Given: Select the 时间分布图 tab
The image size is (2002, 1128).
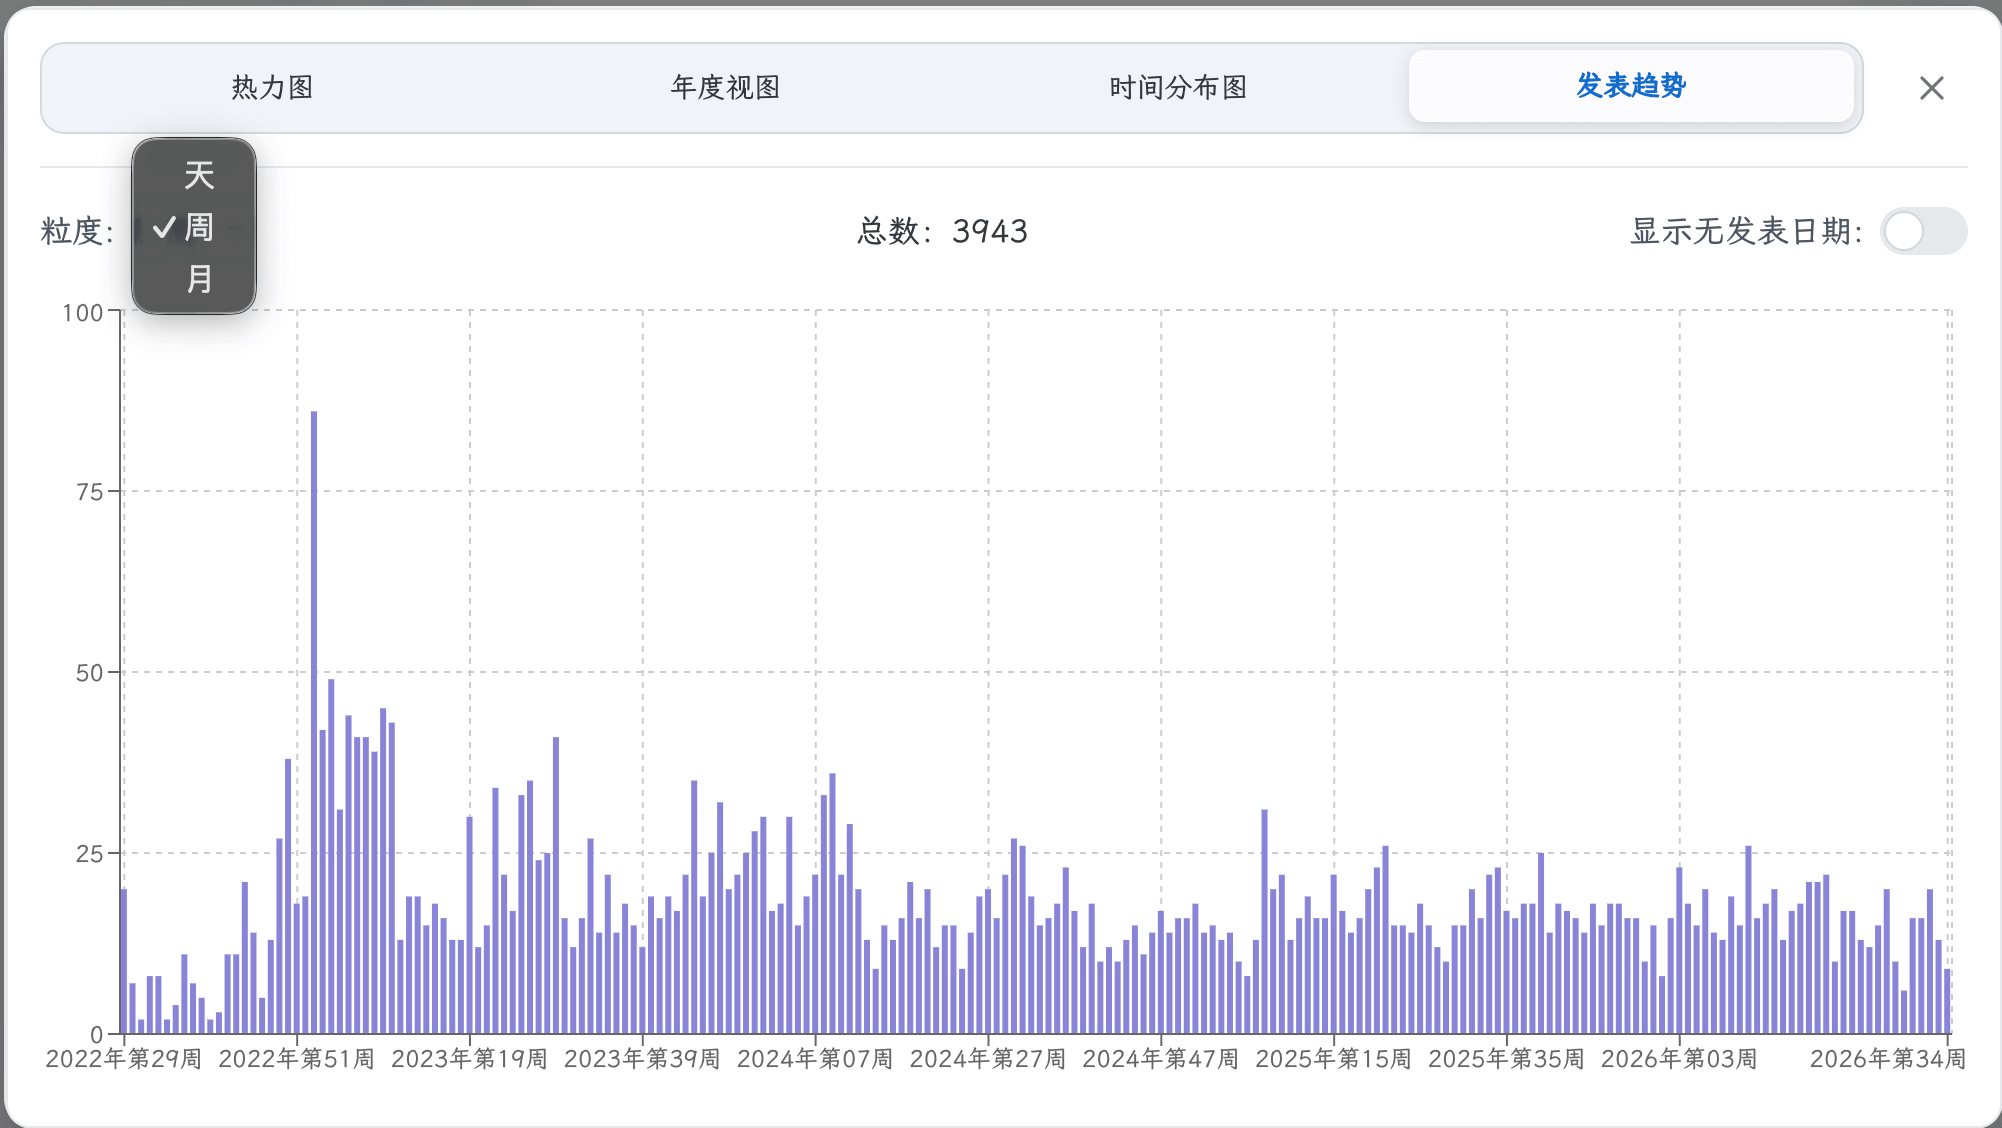Looking at the screenshot, I should pyautogui.click(x=1178, y=88).
